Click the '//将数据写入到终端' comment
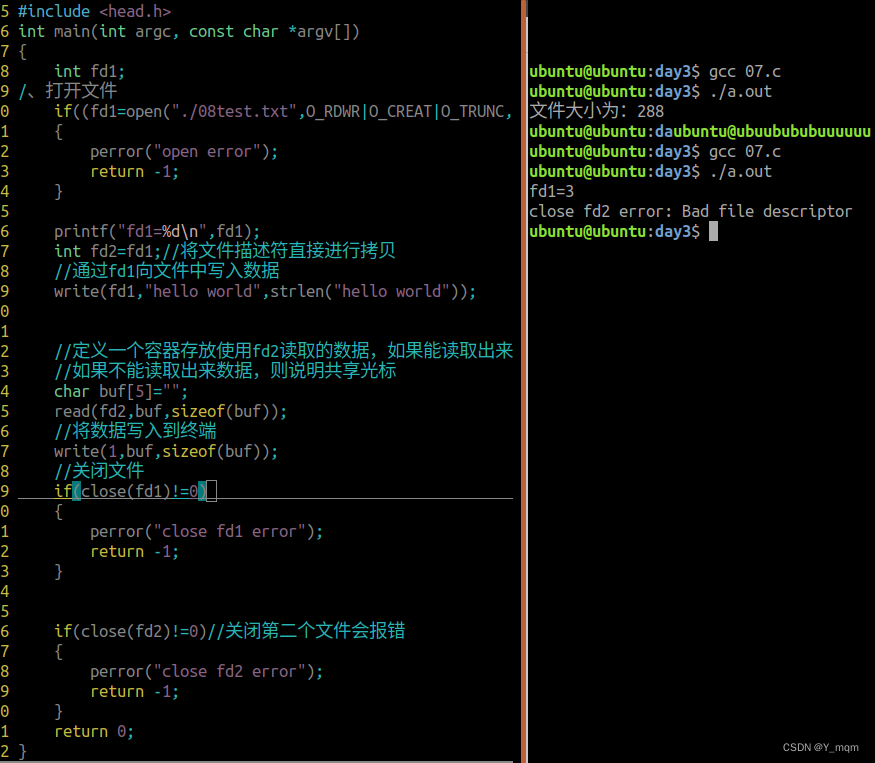This screenshot has width=875, height=763. click(x=135, y=431)
